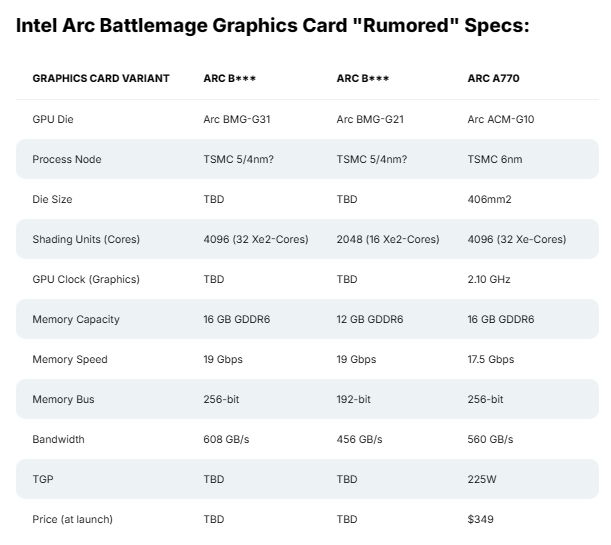Click the 406mm2 die size value

[x=490, y=200]
